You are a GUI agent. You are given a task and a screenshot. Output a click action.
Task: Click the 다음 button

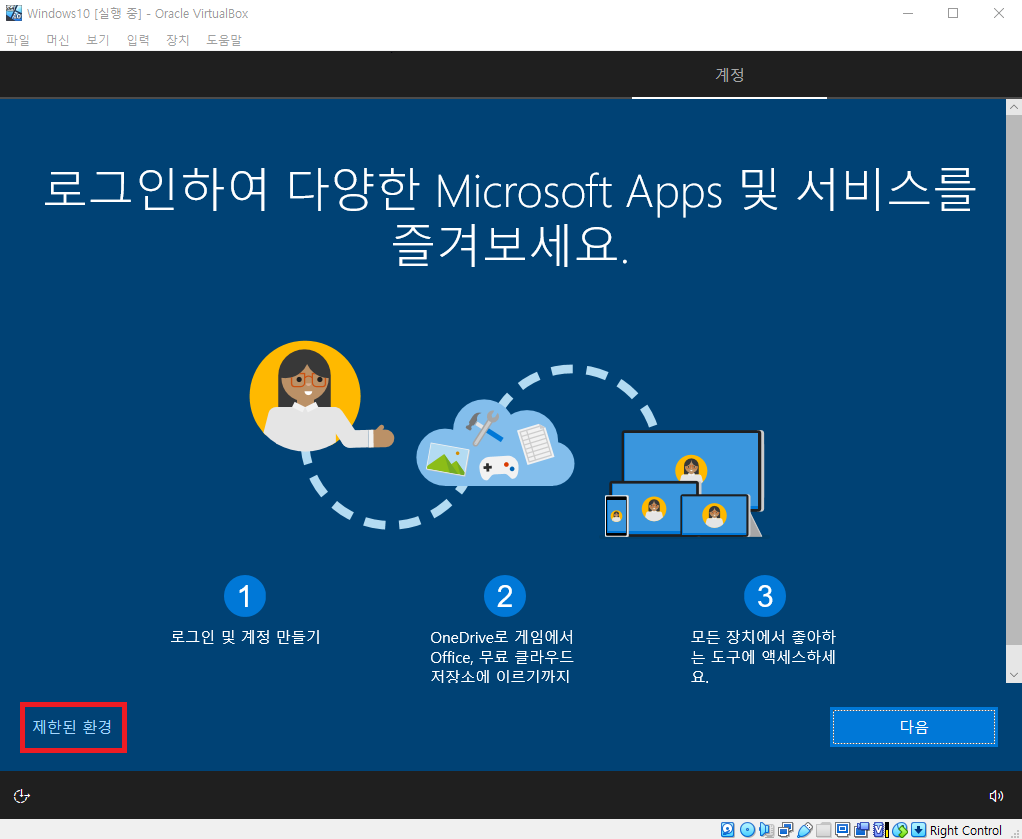[914, 726]
